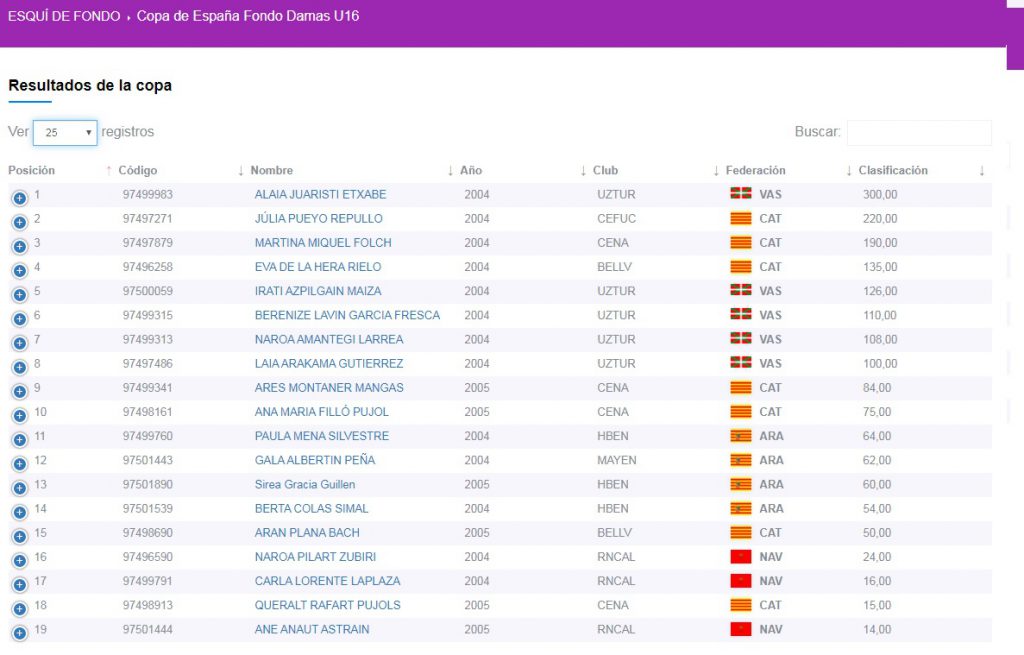Click plus icon beside BERTA COLAS SIMAL
The height and width of the screenshot is (655, 1024).
coord(20,512)
